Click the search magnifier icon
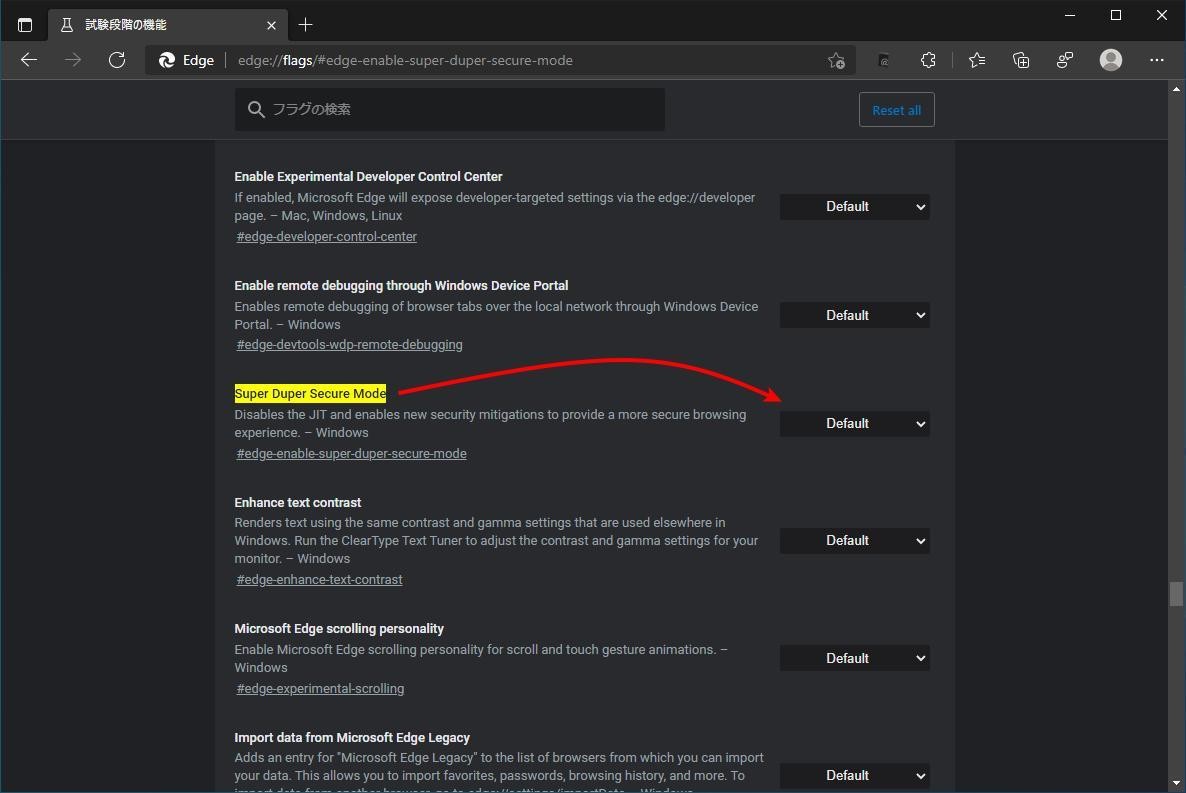This screenshot has height=793, width=1186. point(256,110)
